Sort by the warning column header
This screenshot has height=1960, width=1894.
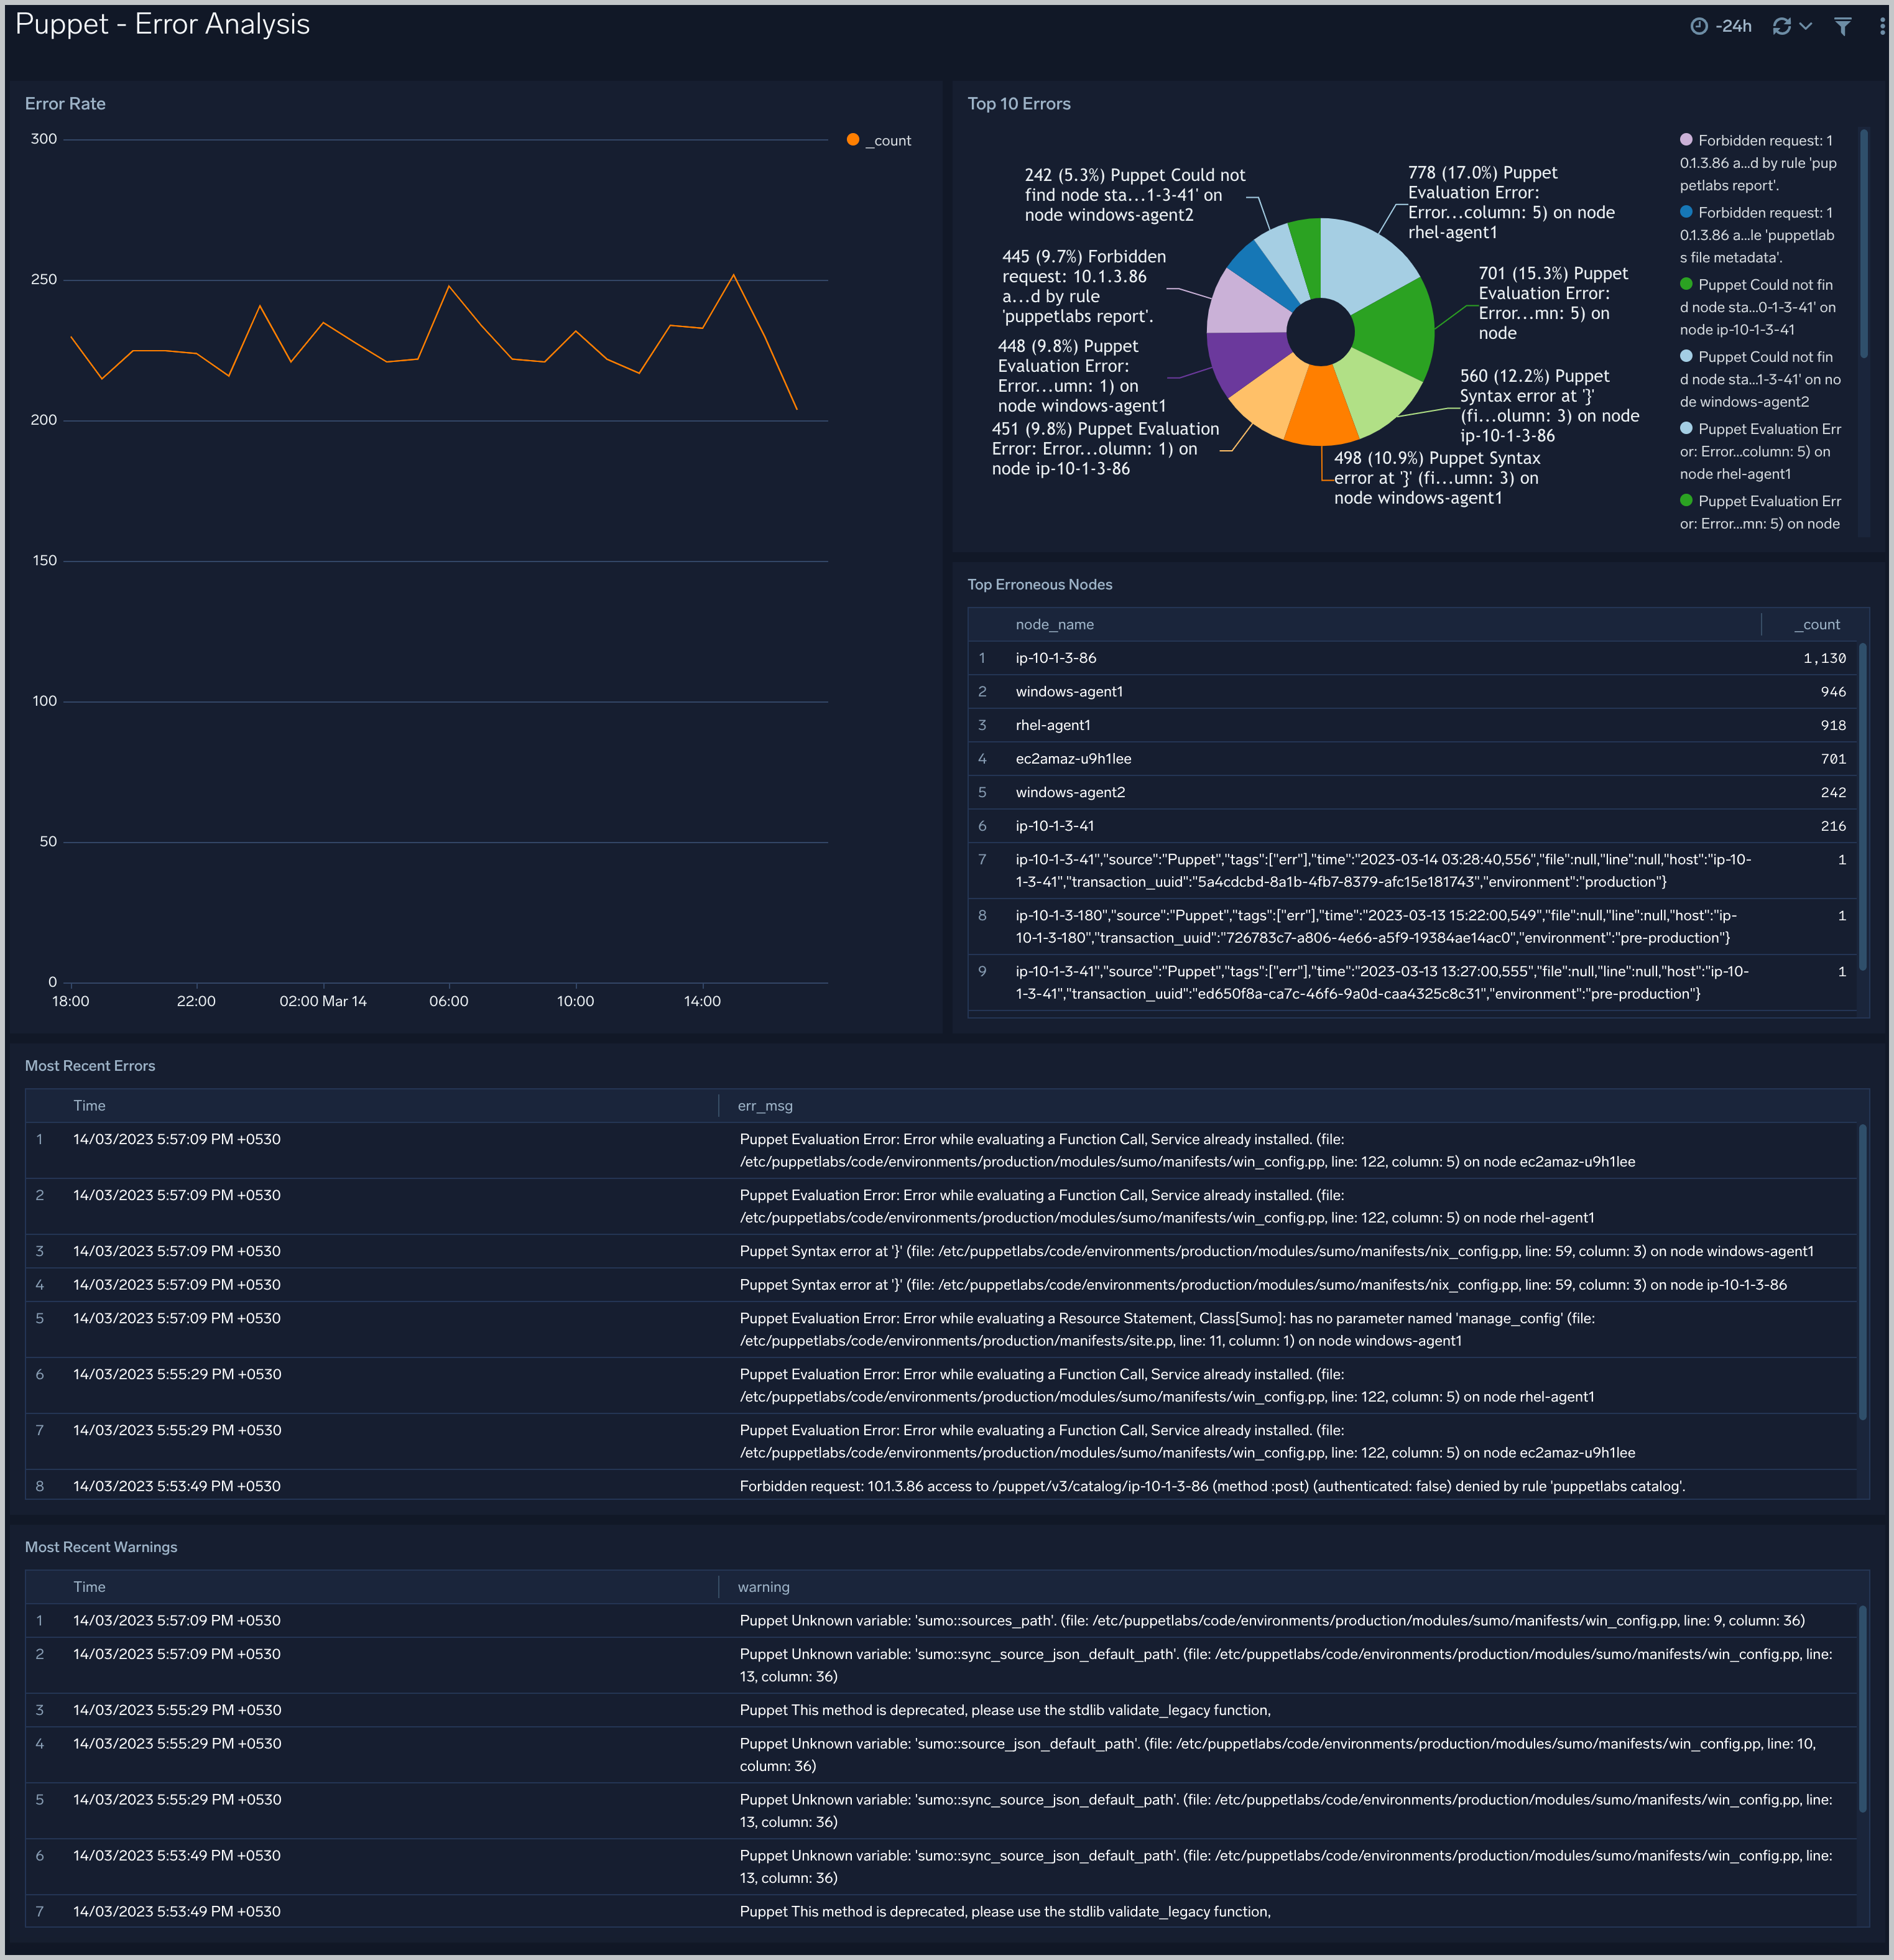click(763, 1587)
